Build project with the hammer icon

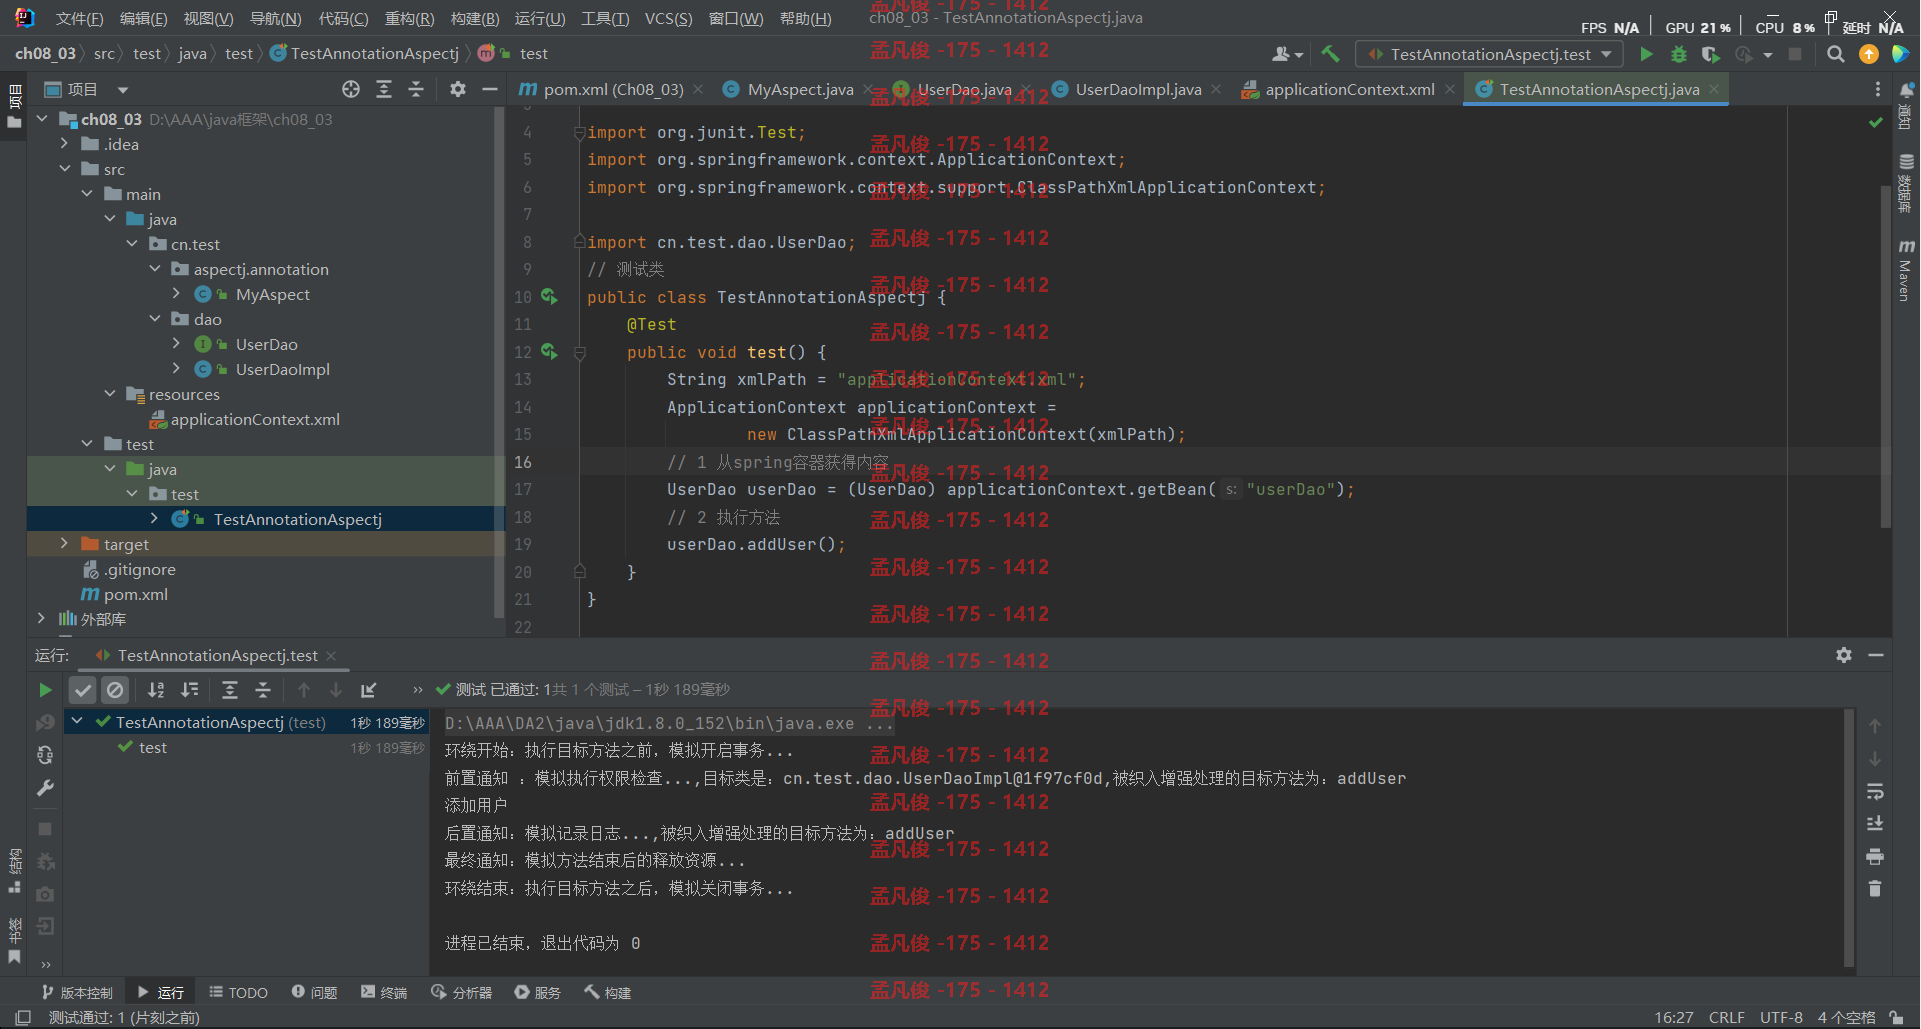[1330, 54]
